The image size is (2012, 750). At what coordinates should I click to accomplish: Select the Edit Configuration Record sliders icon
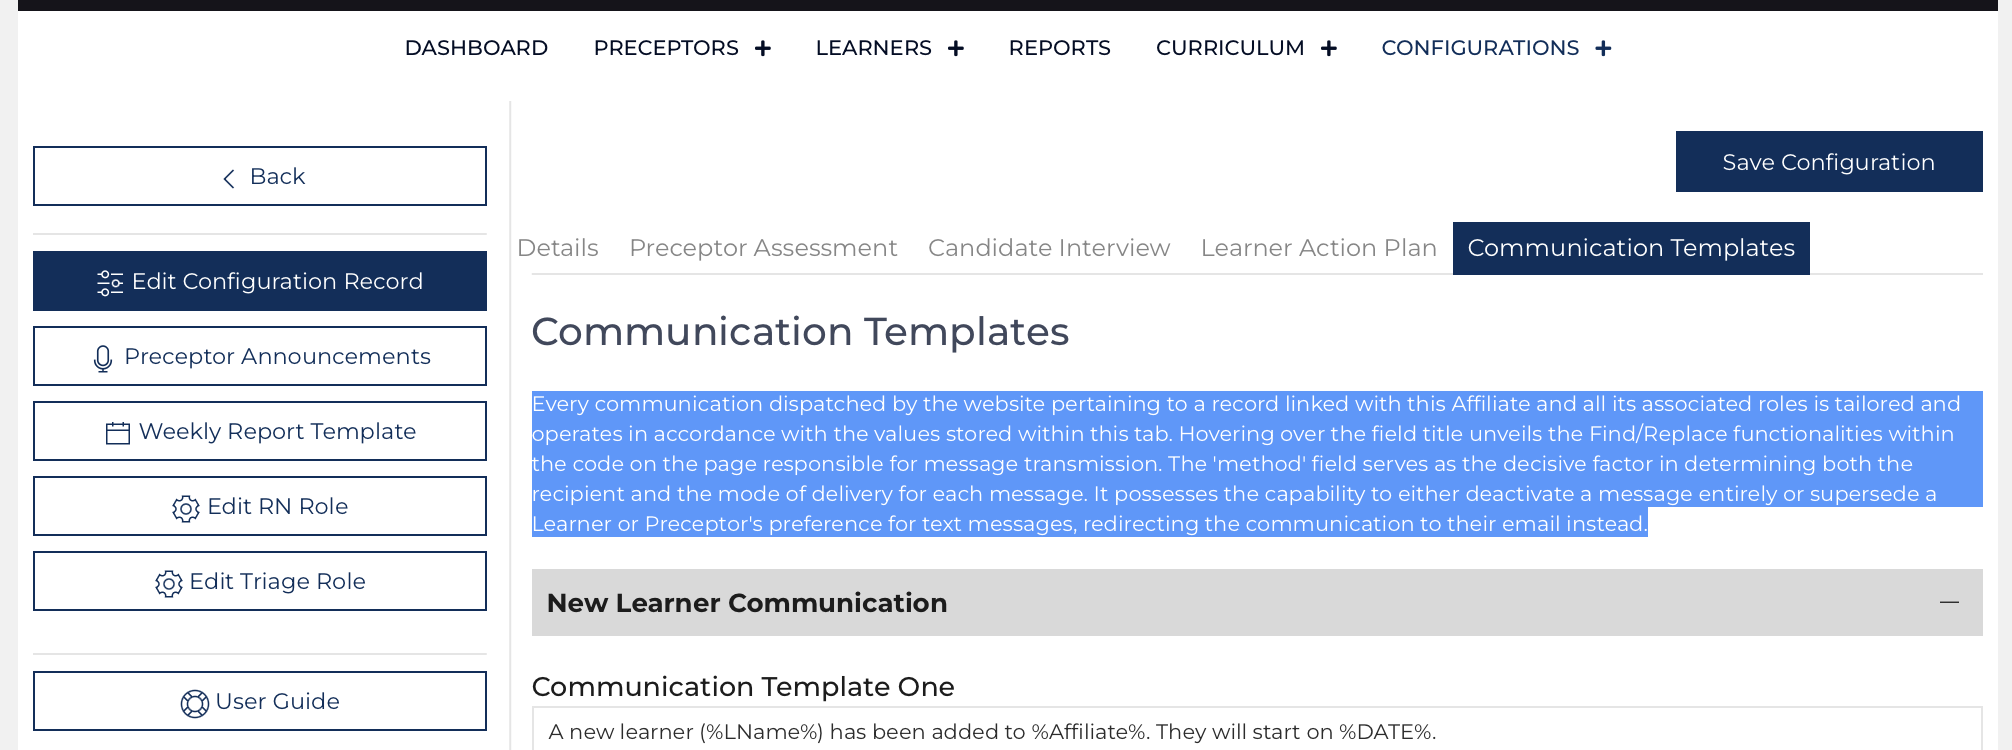point(110,281)
